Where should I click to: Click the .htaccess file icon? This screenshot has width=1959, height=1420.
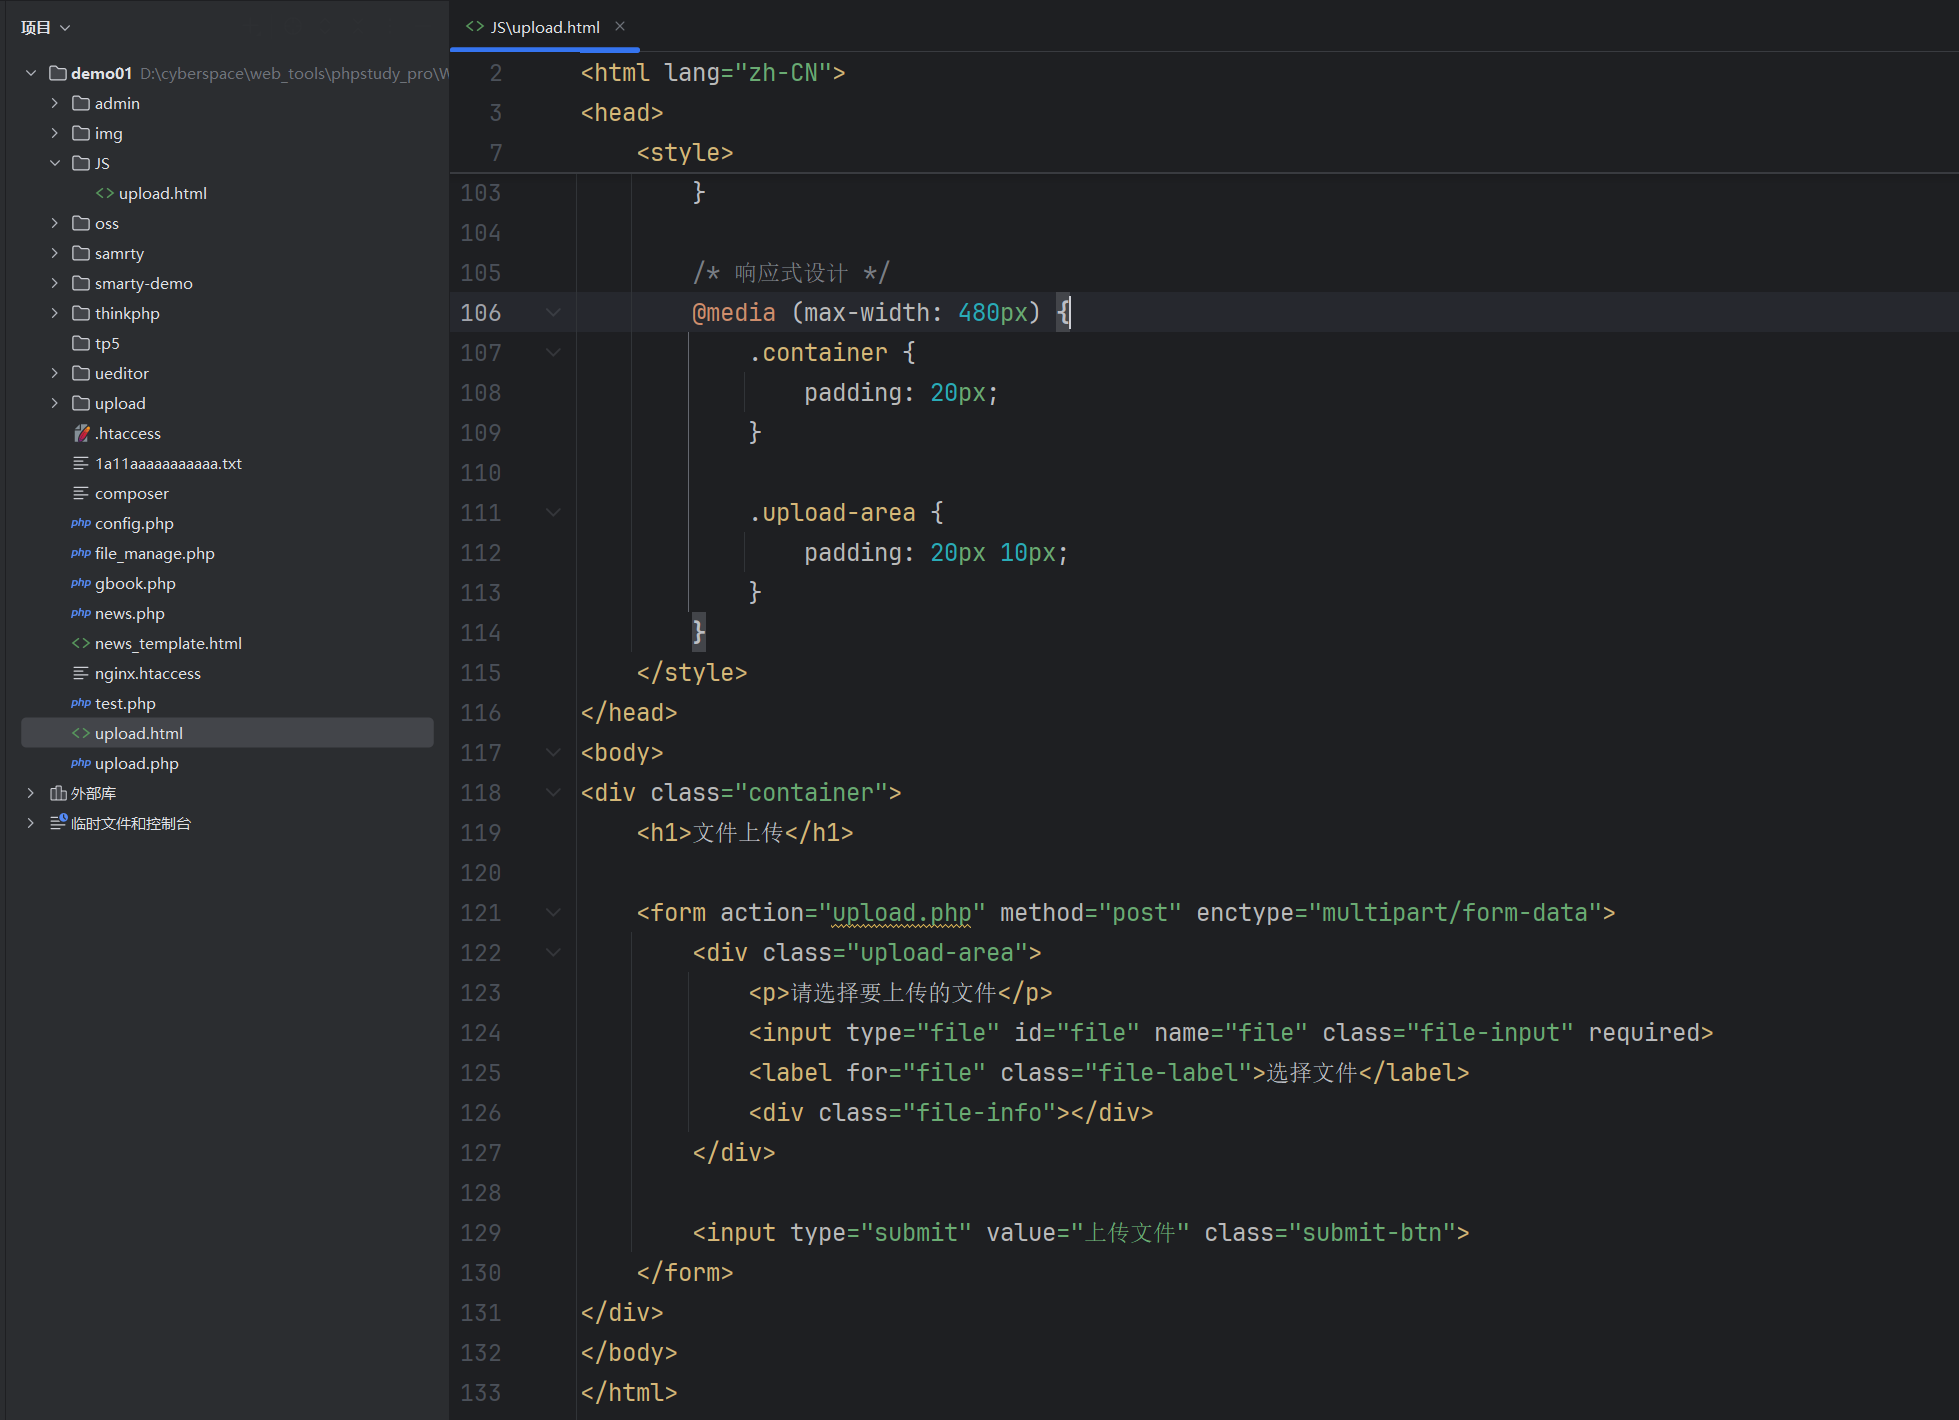tap(82, 433)
